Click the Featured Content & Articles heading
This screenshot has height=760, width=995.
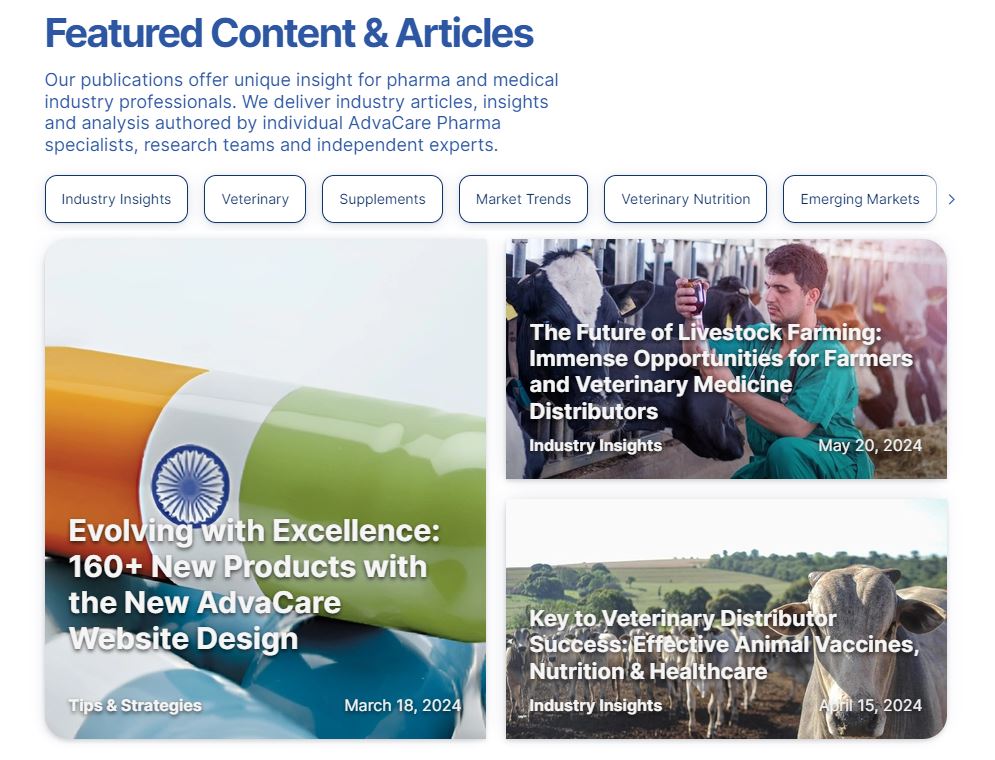pos(289,33)
